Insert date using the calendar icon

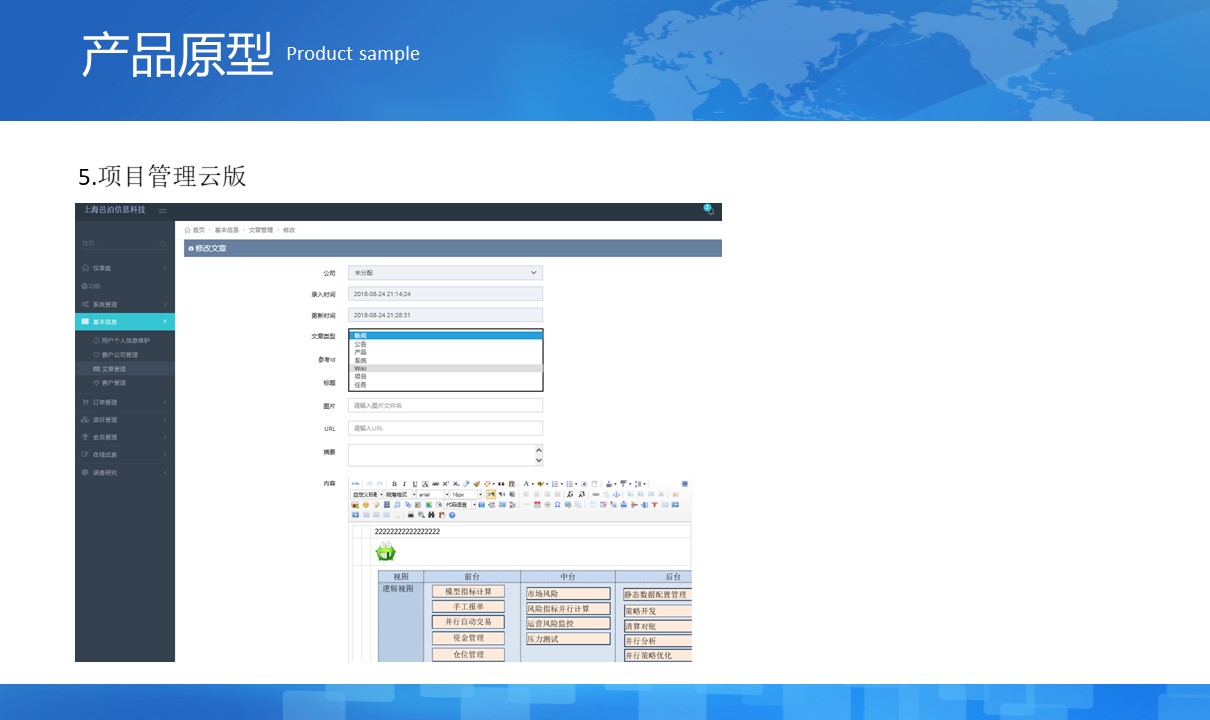[536, 505]
